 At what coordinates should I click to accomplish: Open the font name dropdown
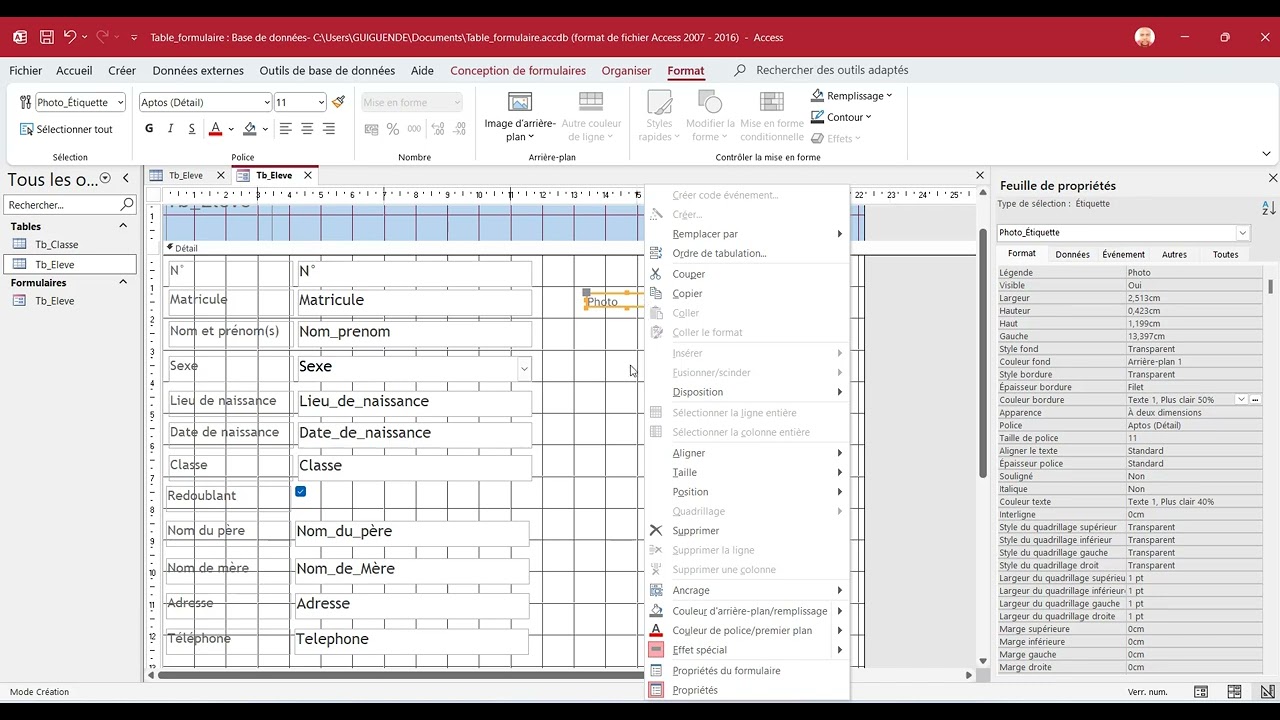coord(267,102)
